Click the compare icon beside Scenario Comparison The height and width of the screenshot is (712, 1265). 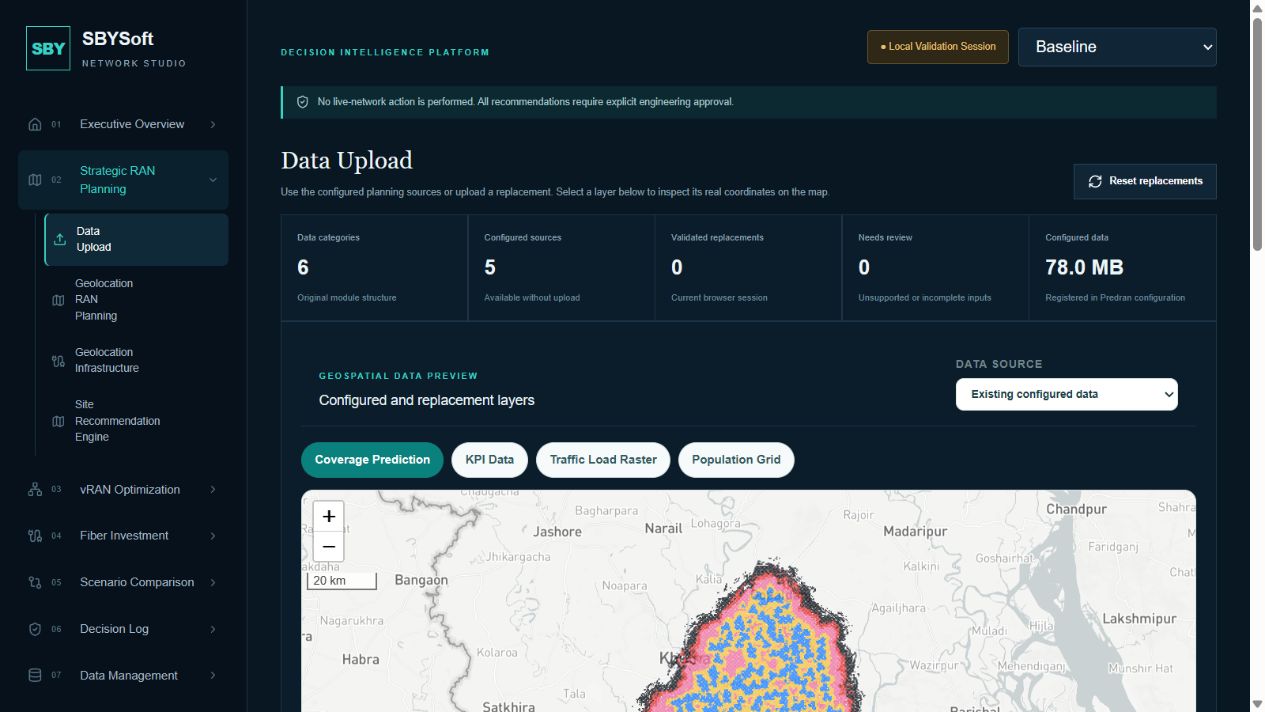tap(35, 582)
